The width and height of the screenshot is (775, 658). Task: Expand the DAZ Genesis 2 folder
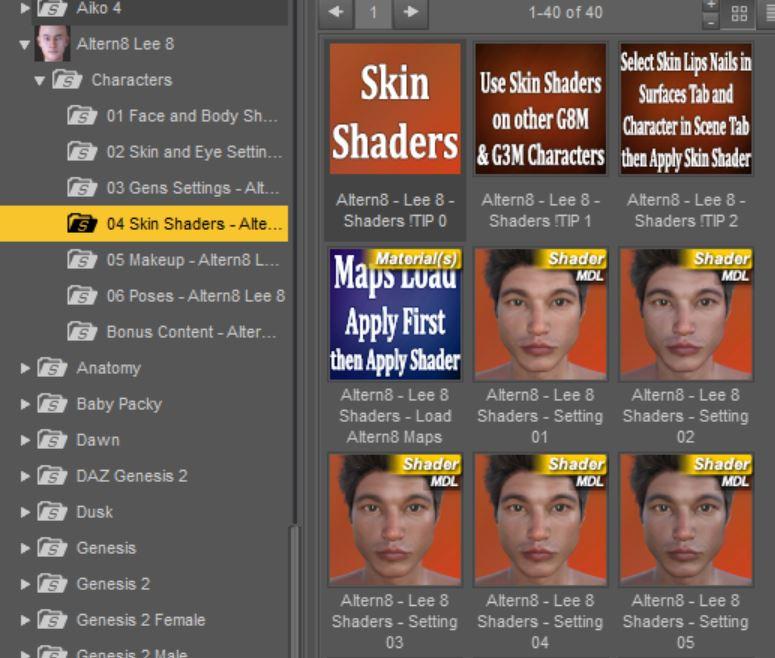click(x=25, y=476)
